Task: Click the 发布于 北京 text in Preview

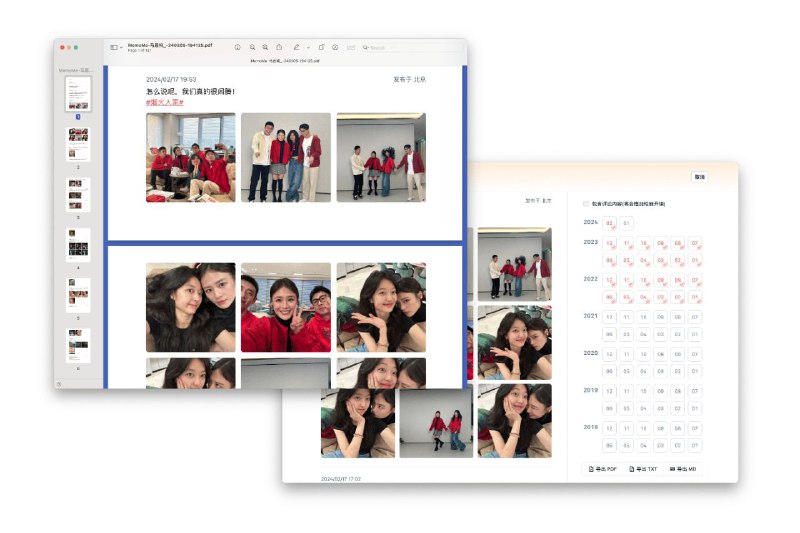Action: (409, 80)
